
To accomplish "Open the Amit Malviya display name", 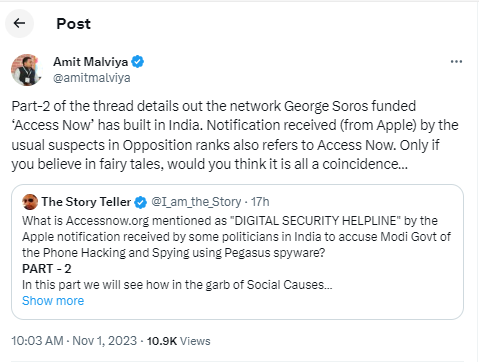I will tap(90, 62).
